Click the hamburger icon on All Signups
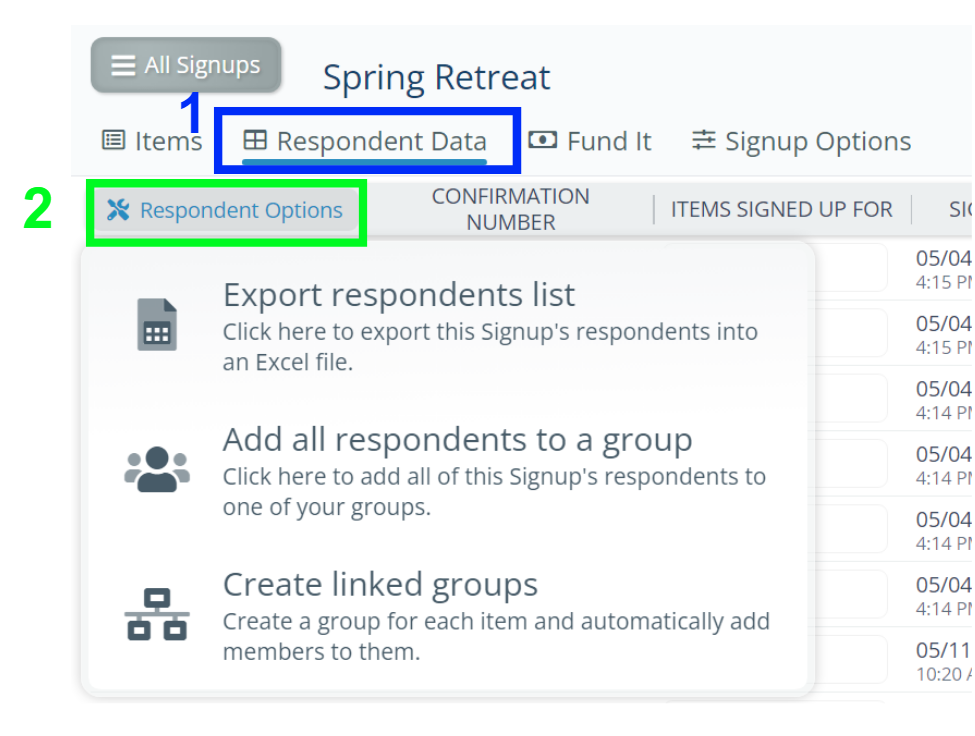 tap(122, 65)
